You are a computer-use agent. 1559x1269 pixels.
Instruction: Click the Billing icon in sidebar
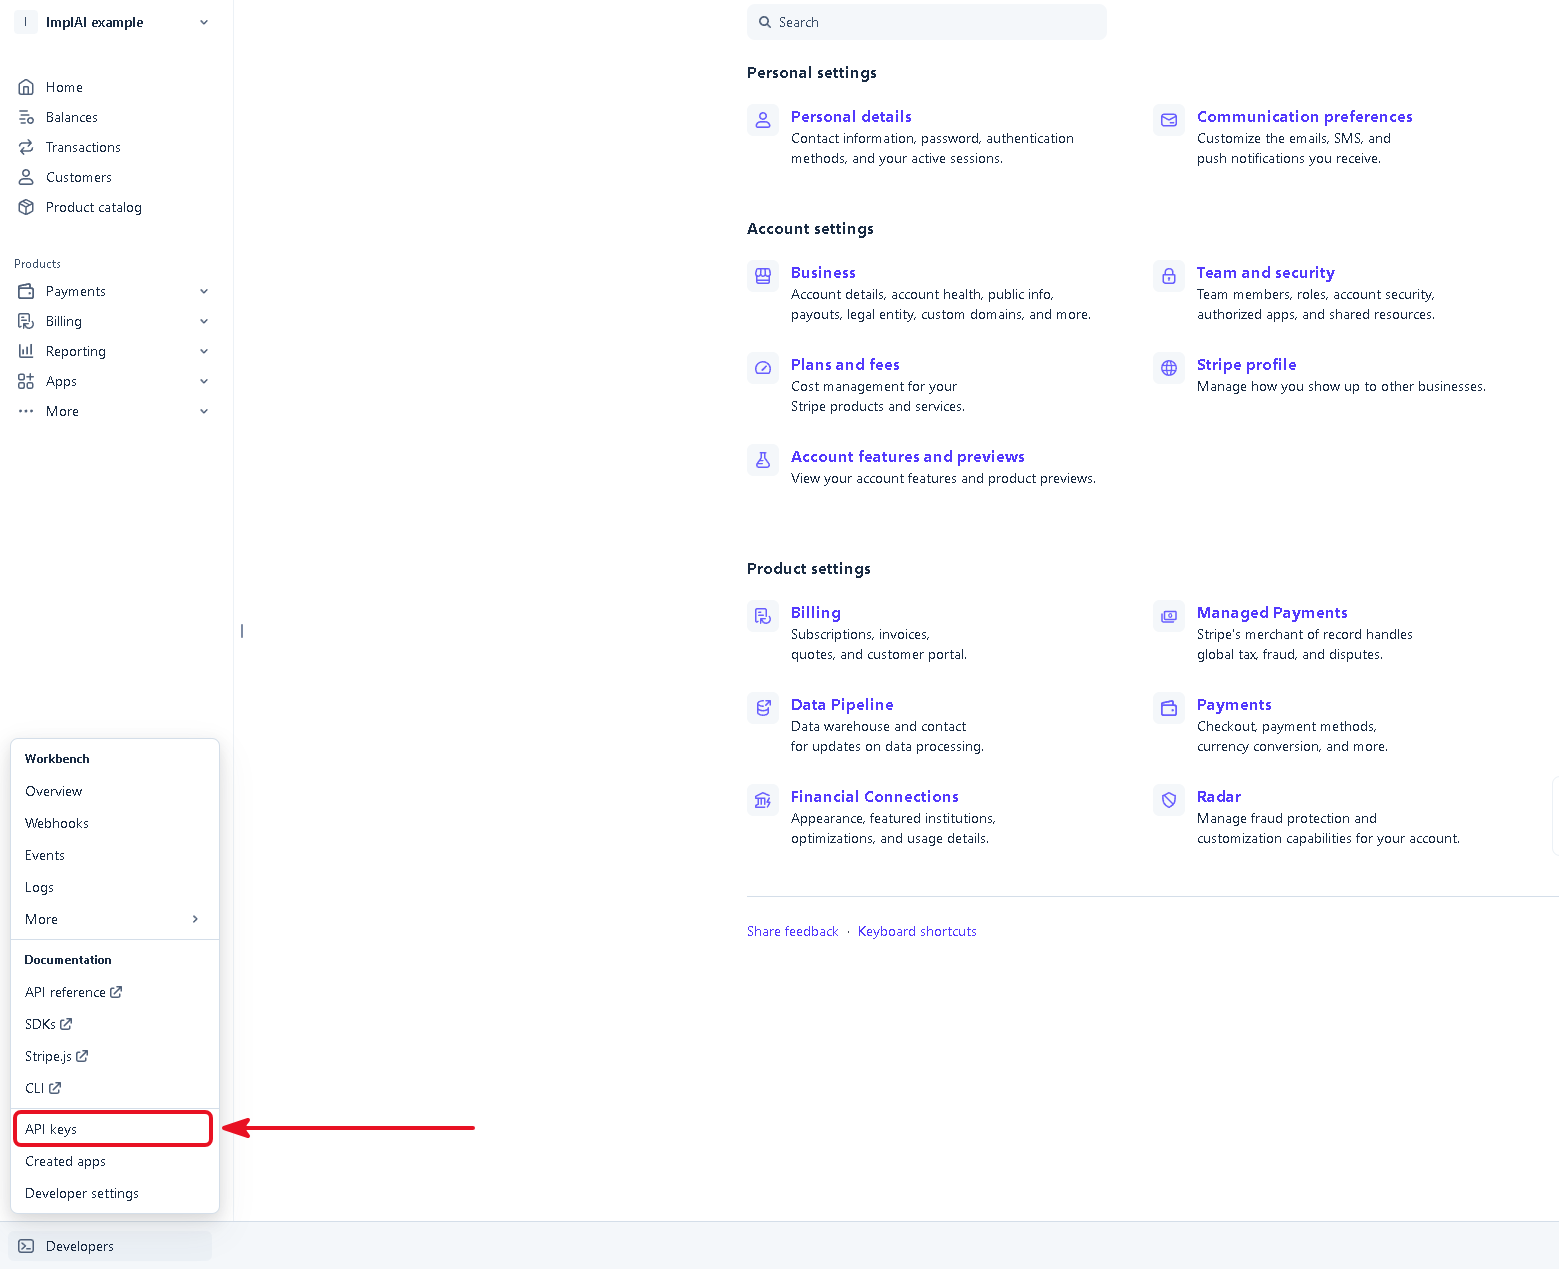[x=26, y=321]
